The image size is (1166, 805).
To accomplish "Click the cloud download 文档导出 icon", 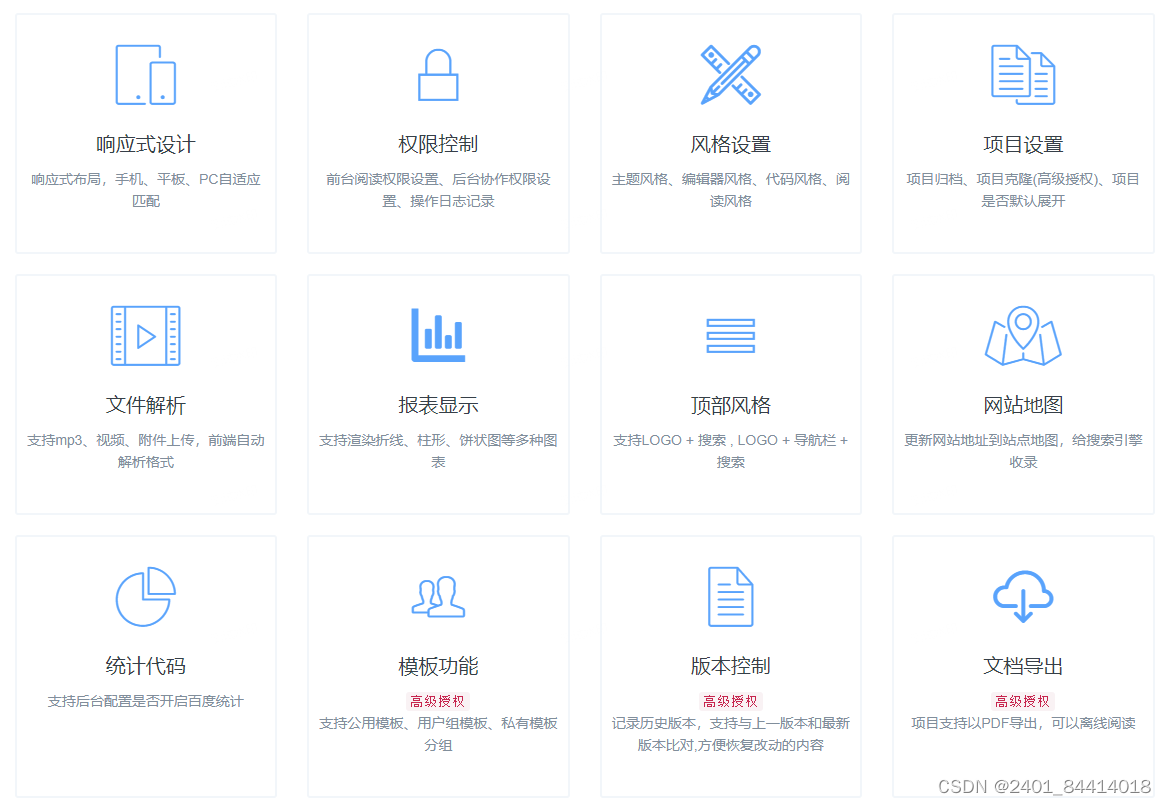I will (1022, 597).
